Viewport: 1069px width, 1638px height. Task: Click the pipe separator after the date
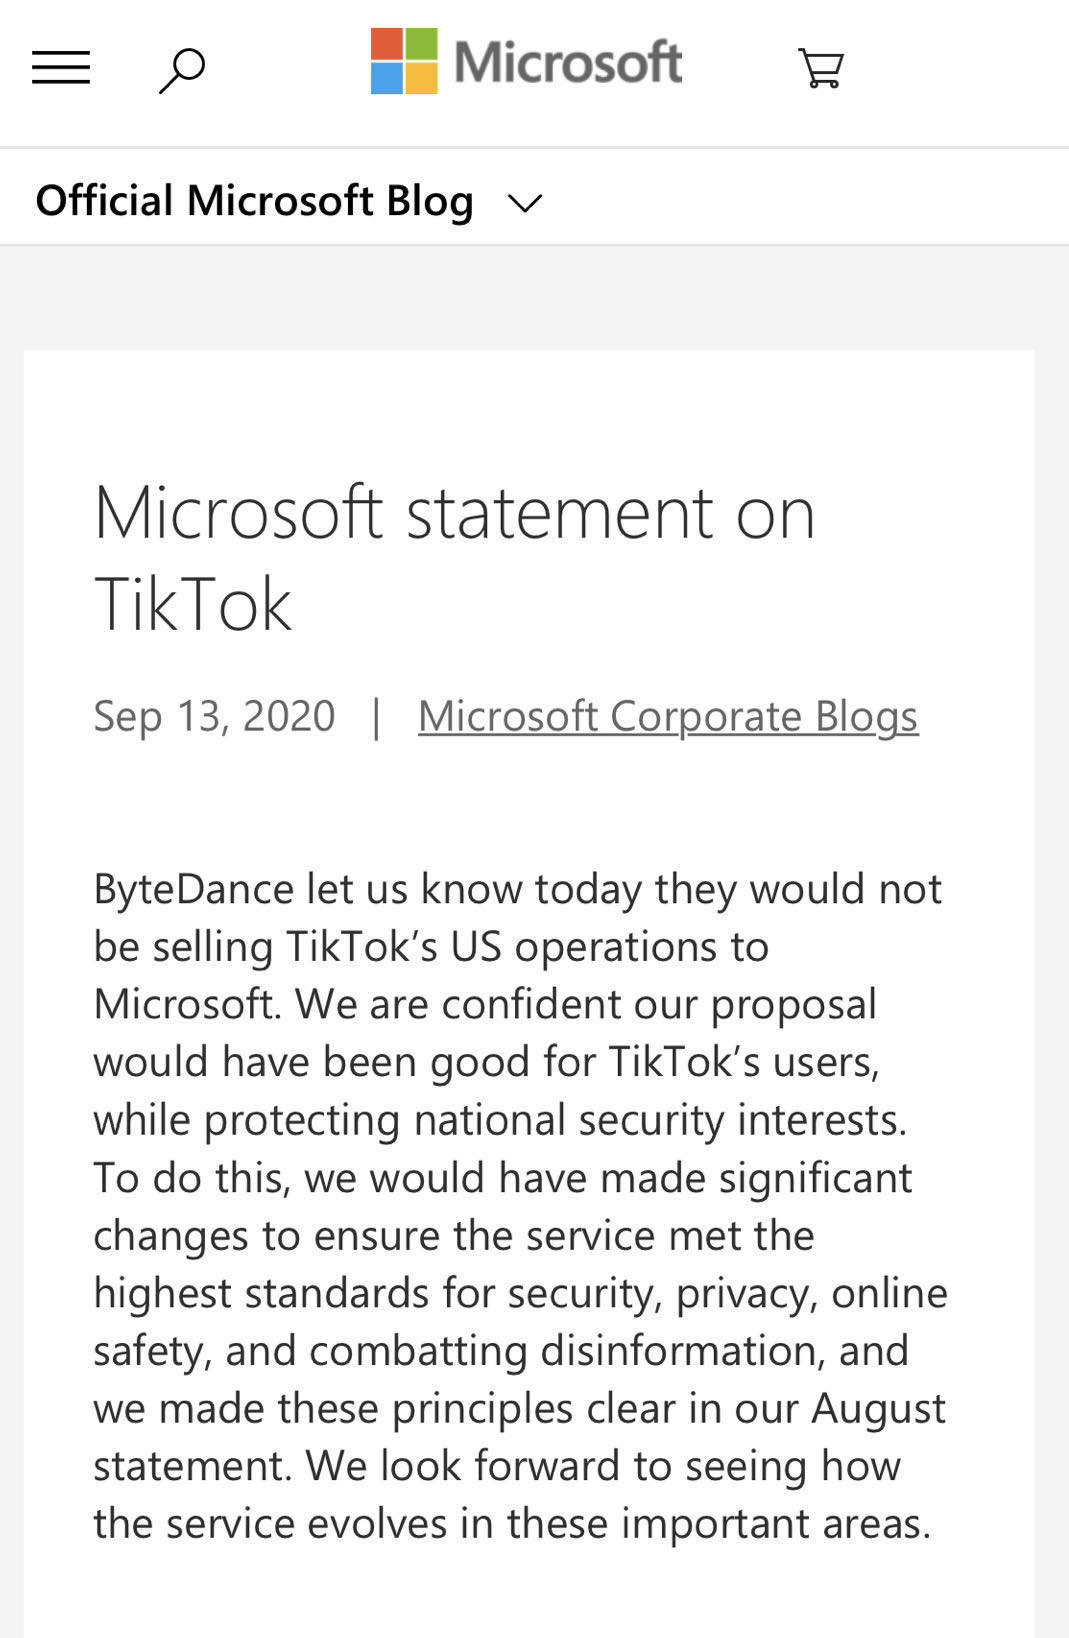376,716
